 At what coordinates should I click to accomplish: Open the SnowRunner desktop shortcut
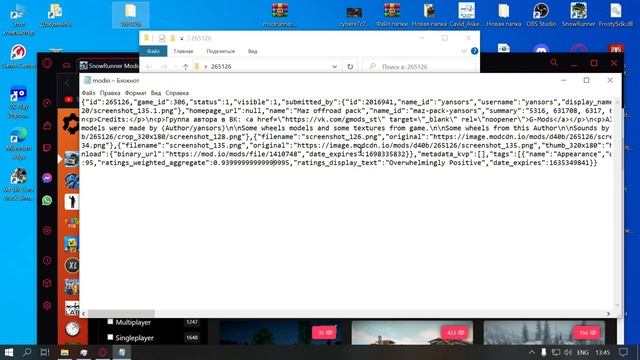click(578, 15)
